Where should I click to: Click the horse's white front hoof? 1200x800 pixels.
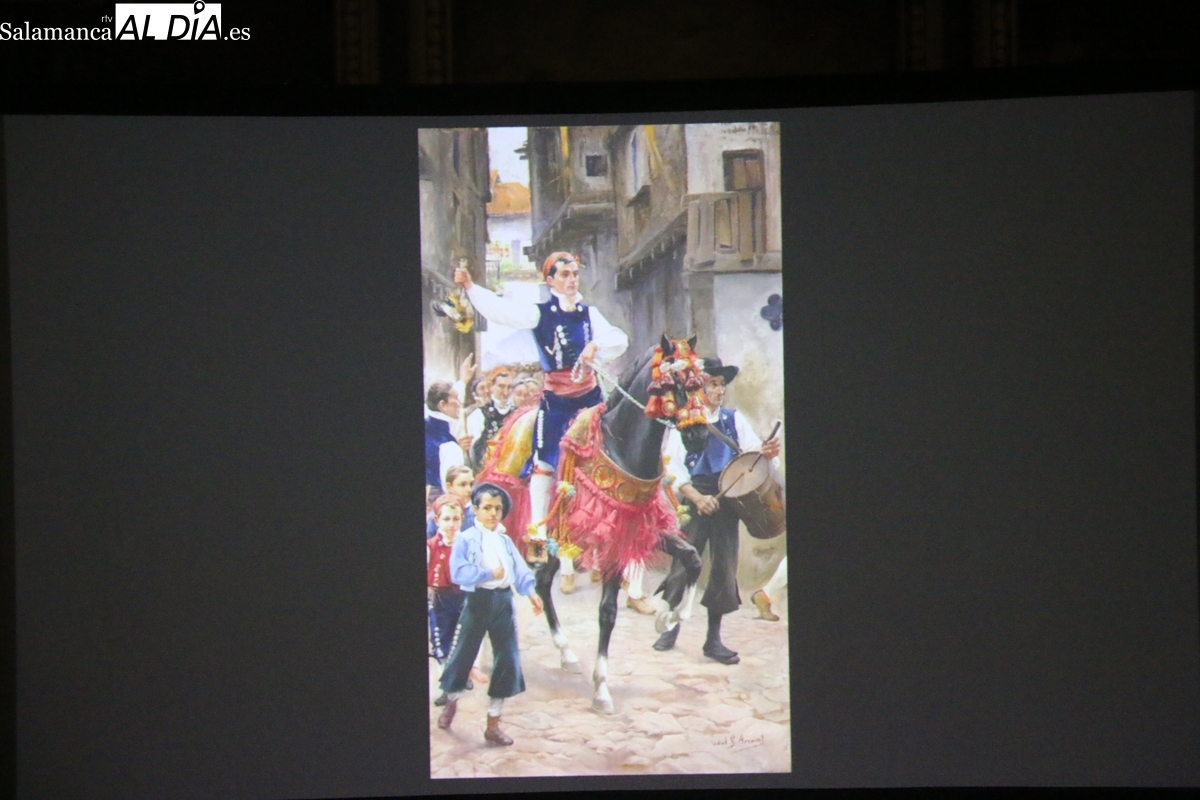602,702
